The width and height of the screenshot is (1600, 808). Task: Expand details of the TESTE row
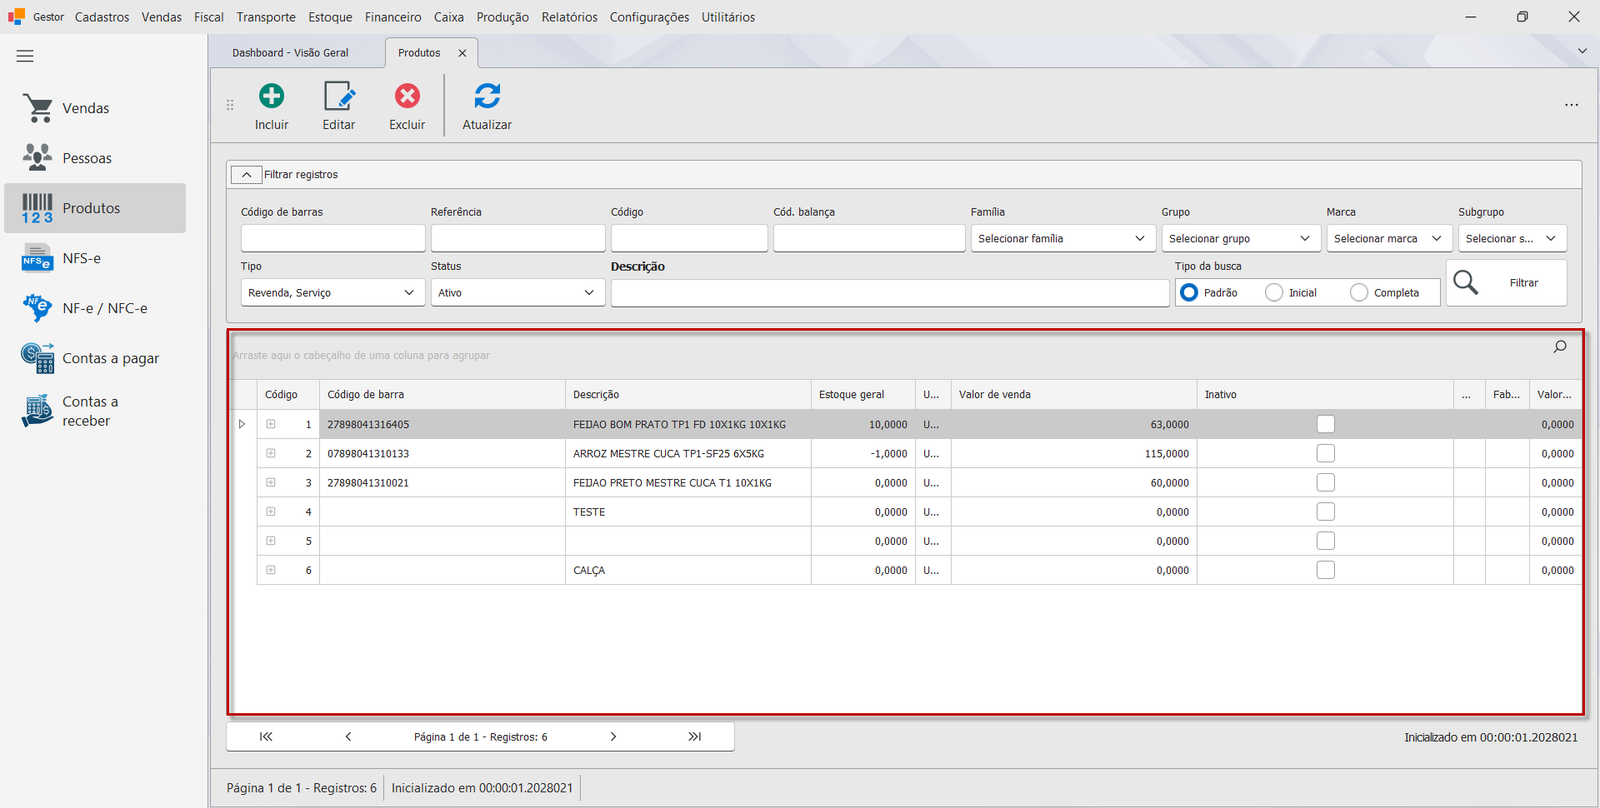click(x=271, y=512)
